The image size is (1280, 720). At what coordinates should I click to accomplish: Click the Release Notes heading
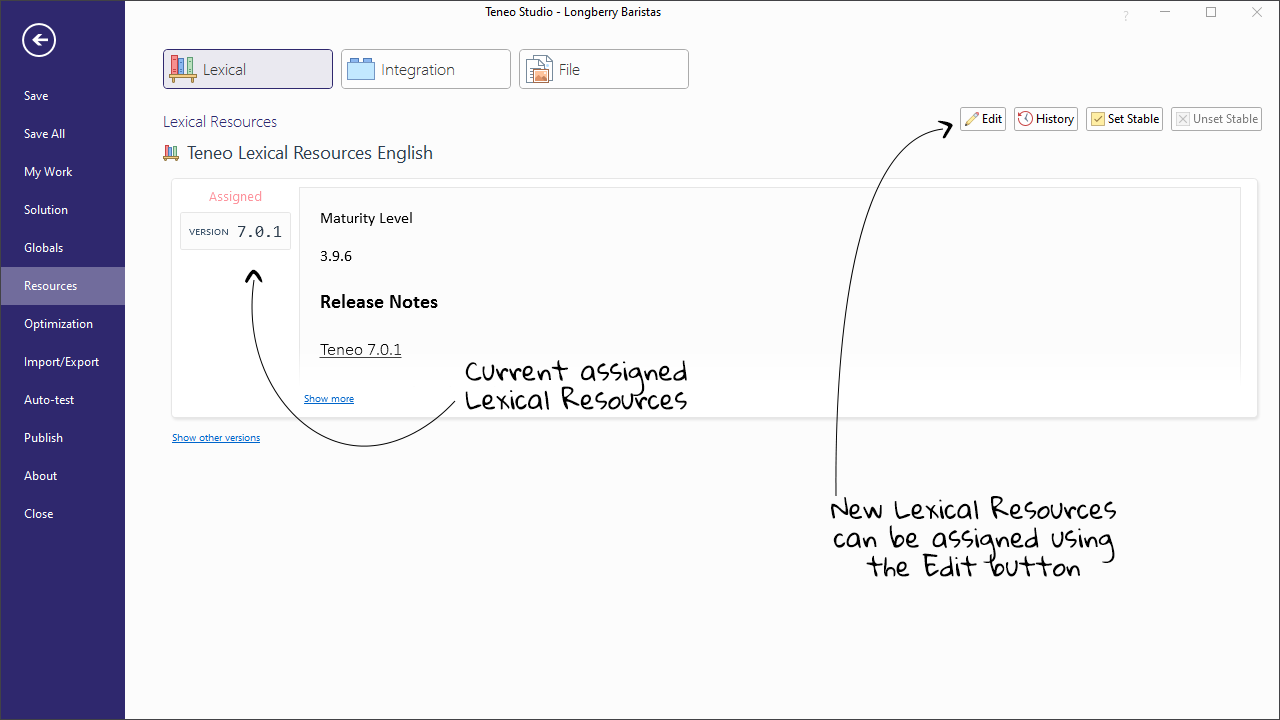[379, 302]
